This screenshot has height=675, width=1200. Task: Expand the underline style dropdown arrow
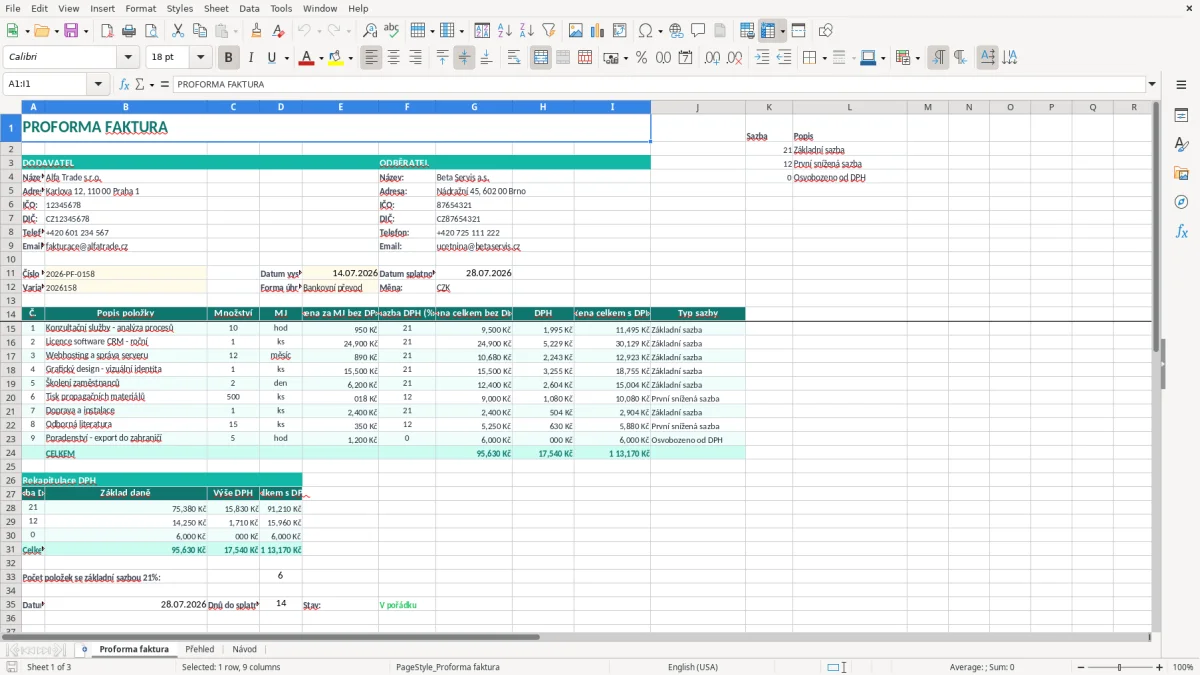(x=286, y=58)
